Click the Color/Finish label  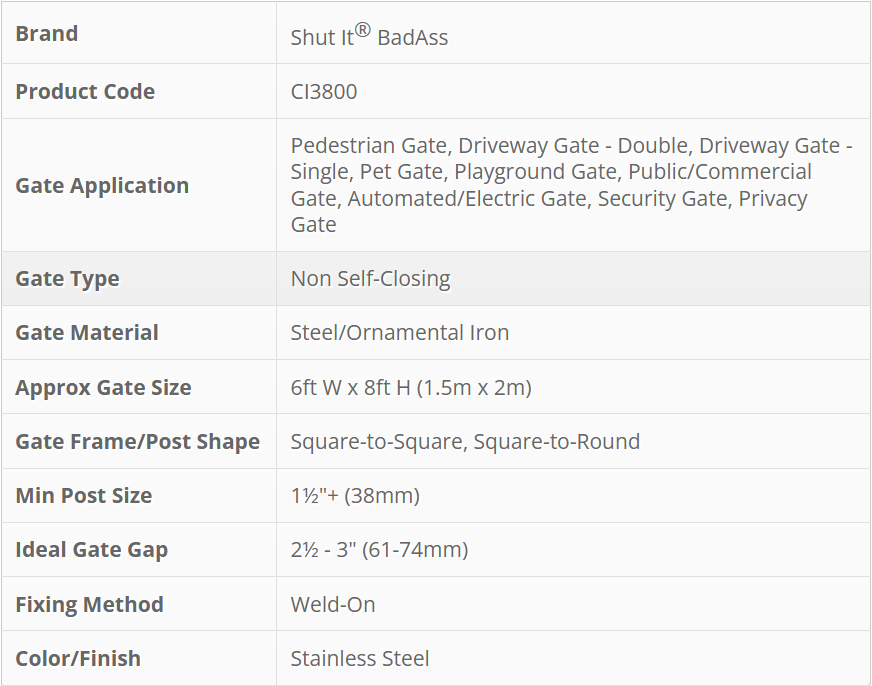pyautogui.click(x=78, y=659)
